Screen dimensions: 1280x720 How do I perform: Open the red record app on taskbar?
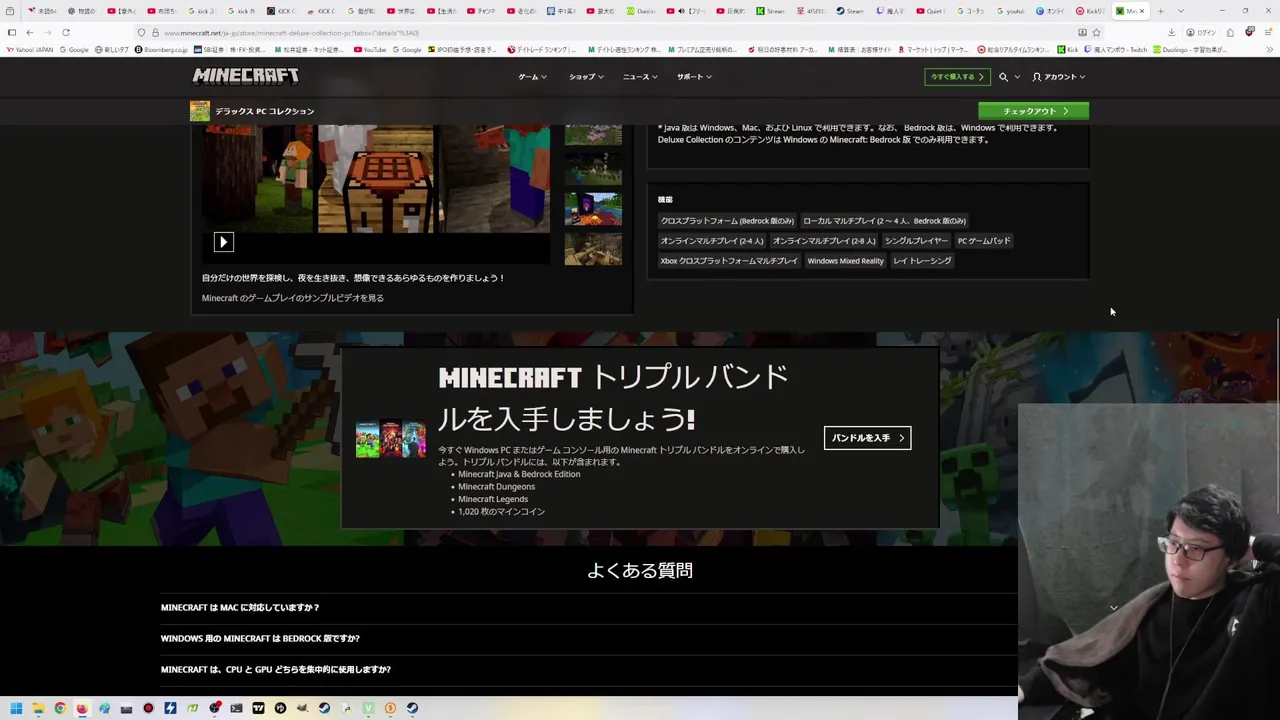[x=148, y=708]
